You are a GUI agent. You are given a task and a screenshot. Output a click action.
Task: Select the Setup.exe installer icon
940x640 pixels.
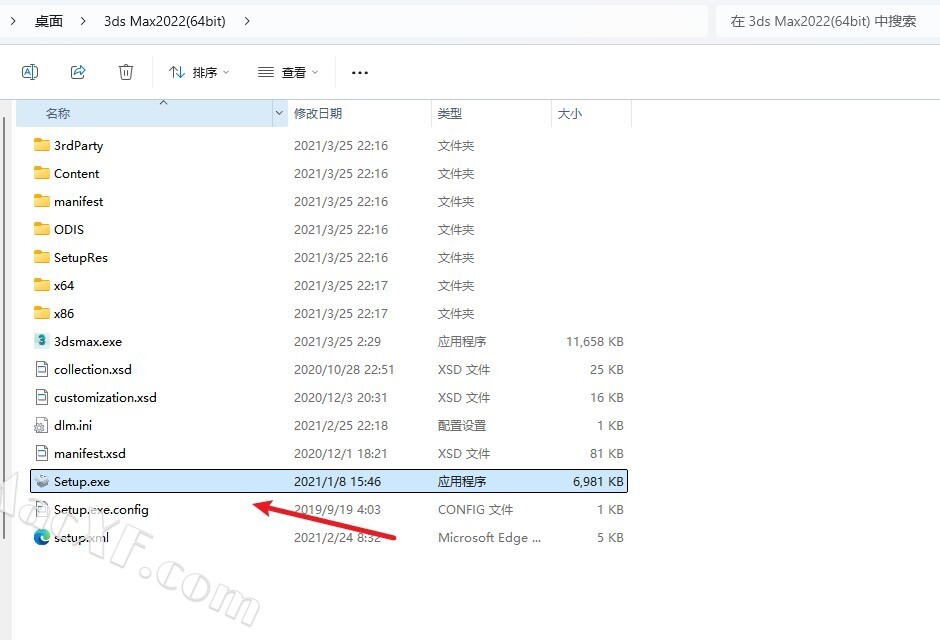[41, 481]
